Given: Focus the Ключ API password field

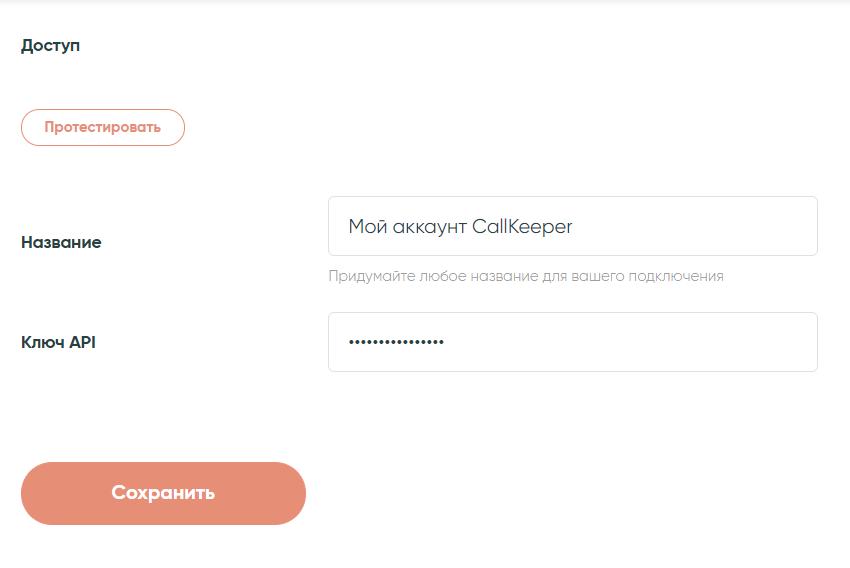Looking at the screenshot, I should pyautogui.click(x=572, y=342).
